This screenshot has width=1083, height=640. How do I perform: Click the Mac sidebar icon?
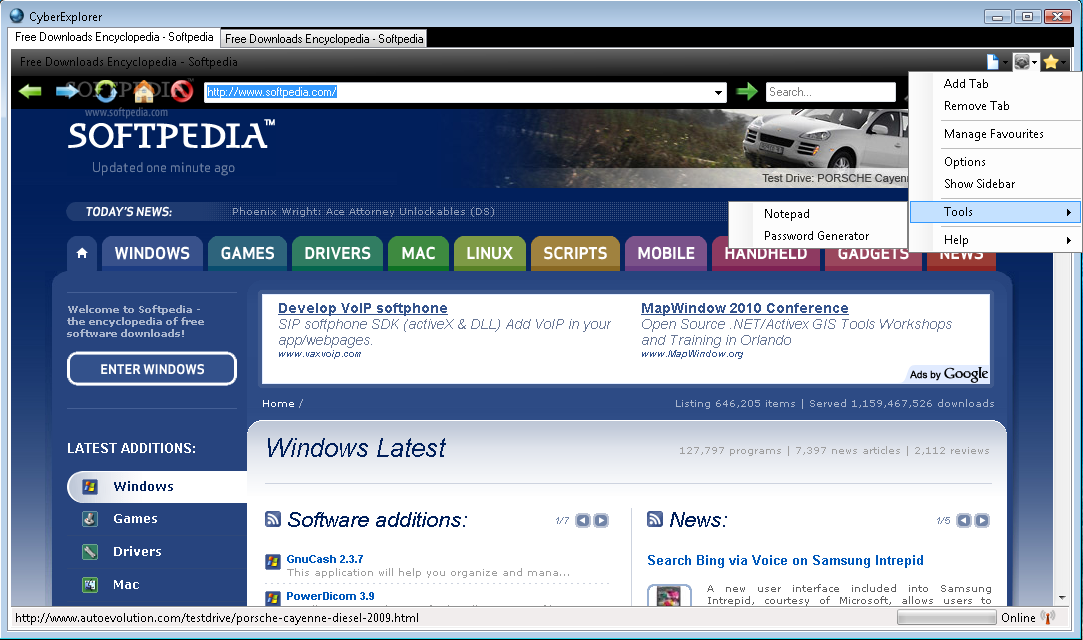90,585
